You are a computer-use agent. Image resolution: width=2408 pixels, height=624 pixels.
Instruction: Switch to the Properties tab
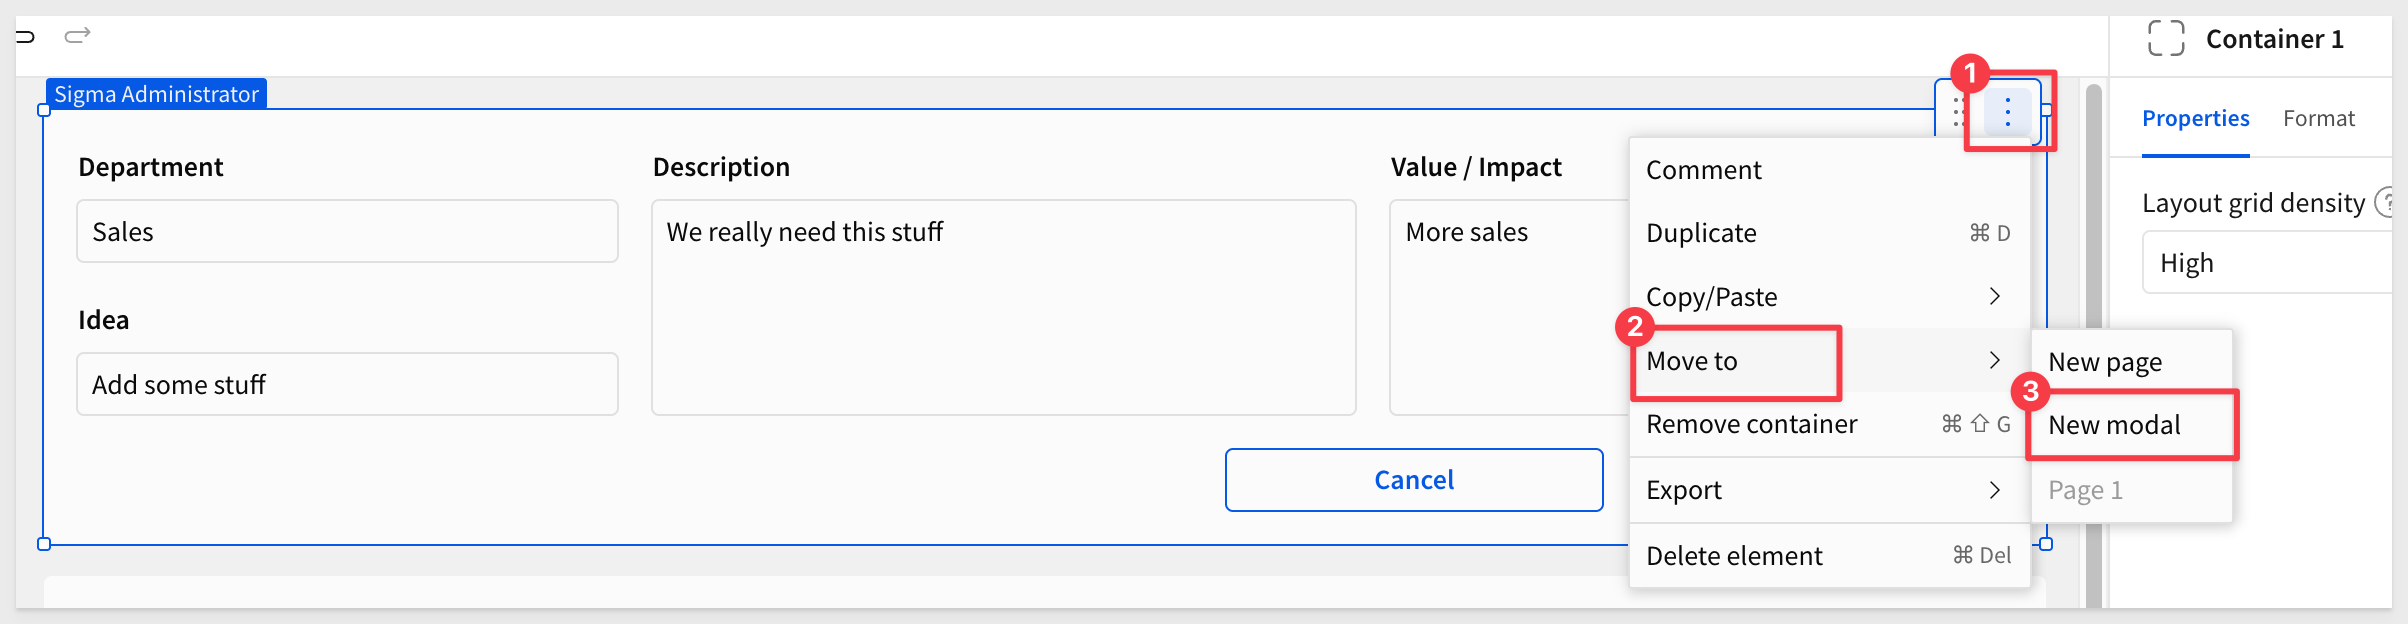point(2195,119)
